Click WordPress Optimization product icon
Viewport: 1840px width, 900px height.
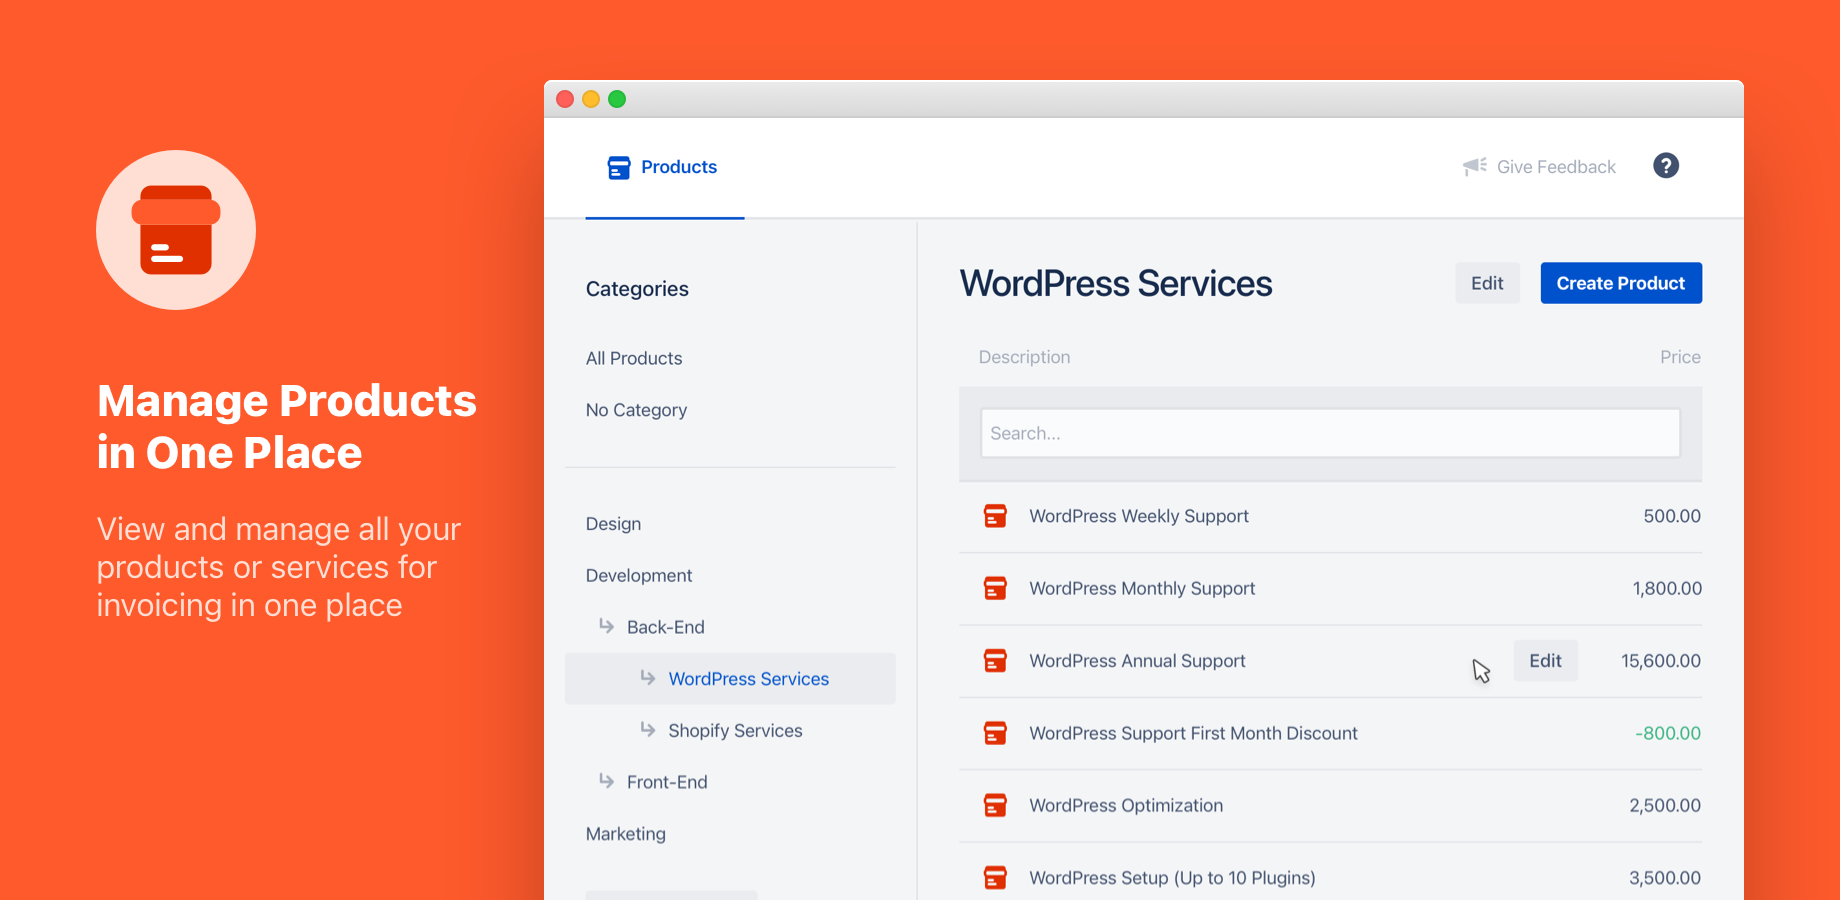(995, 805)
